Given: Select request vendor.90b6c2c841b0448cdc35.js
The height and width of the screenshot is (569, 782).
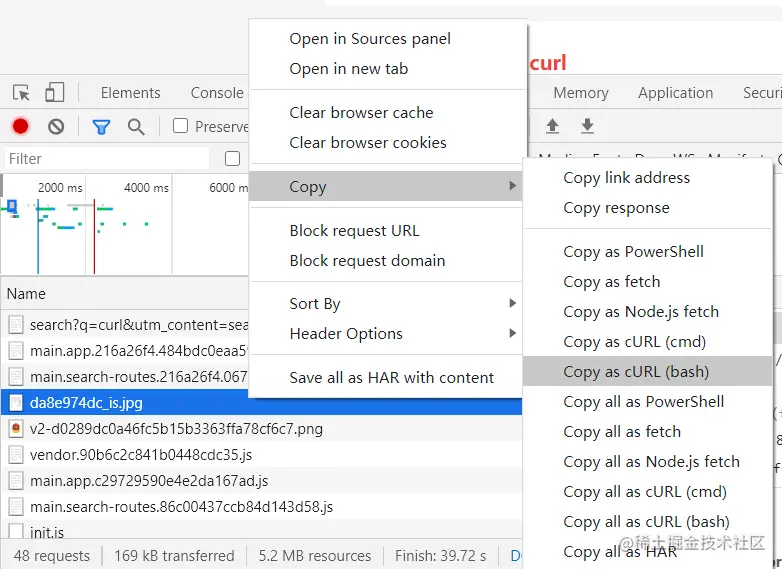Looking at the screenshot, I should pyautogui.click(x=261, y=454).
